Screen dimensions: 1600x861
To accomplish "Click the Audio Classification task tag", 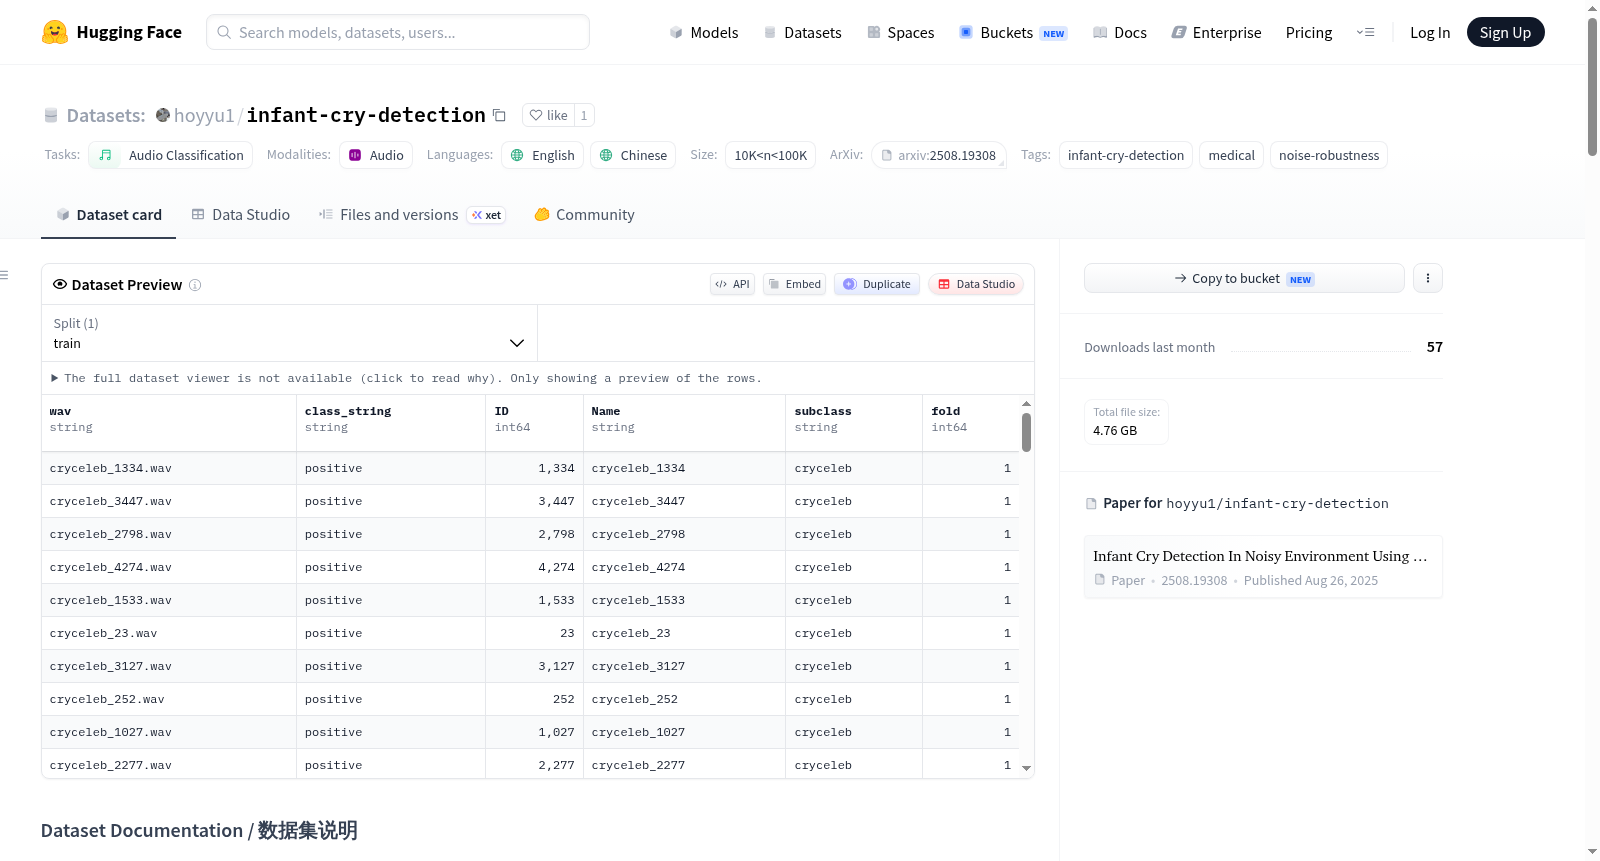I will coord(170,155).
